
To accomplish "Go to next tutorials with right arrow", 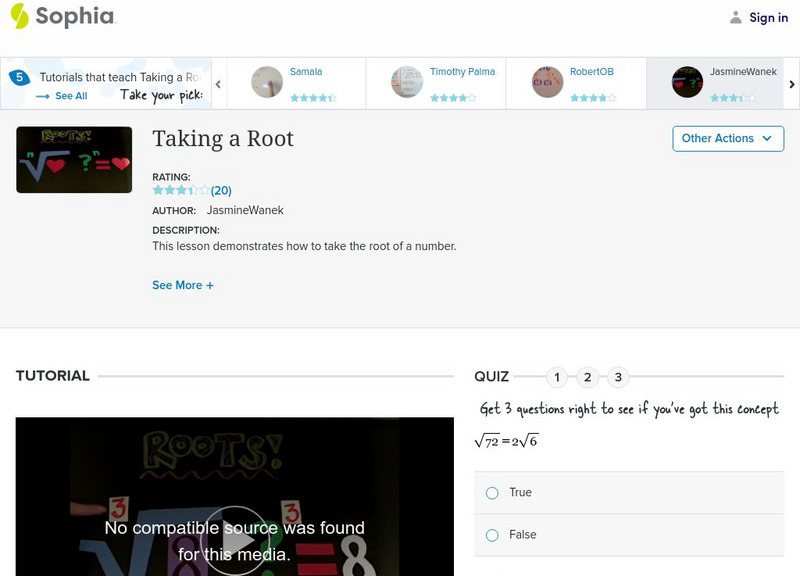I will pos(792,84).
